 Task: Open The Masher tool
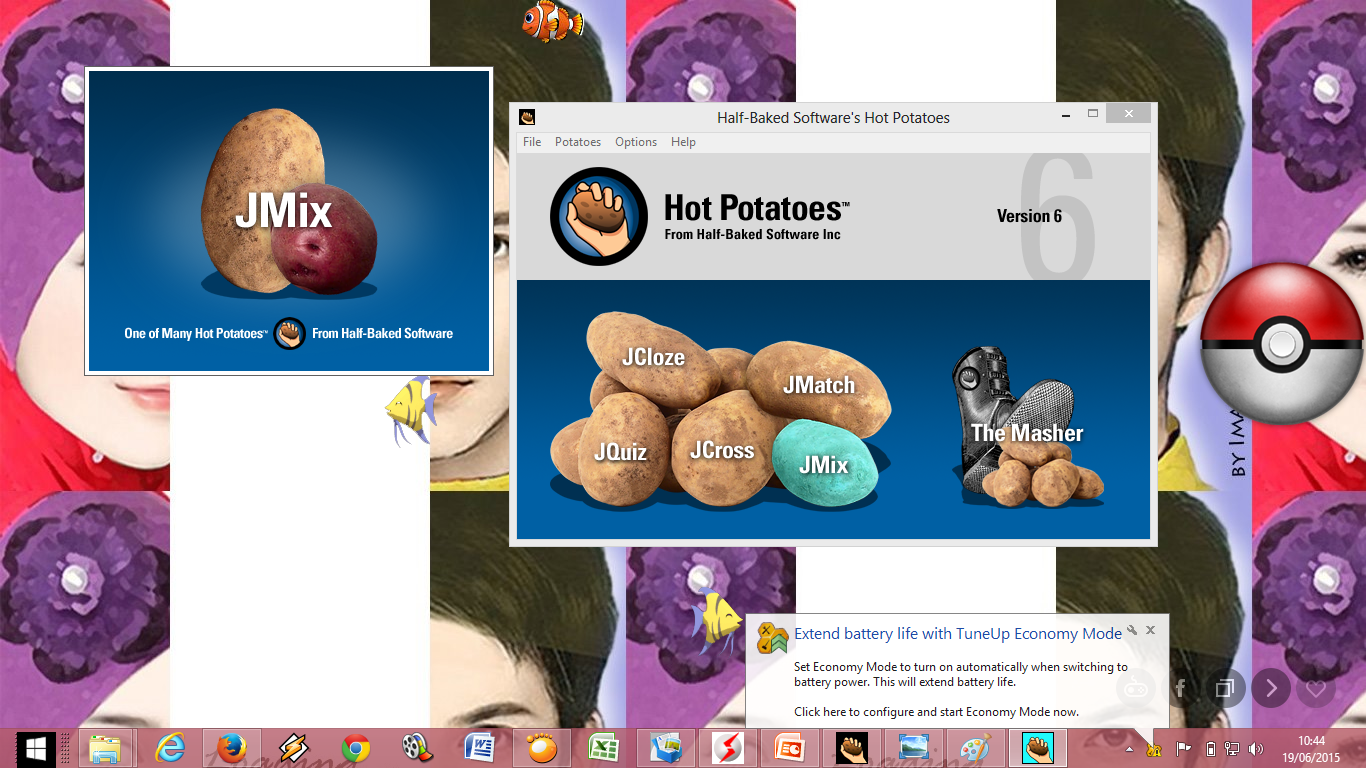(x=1027, y=428)
